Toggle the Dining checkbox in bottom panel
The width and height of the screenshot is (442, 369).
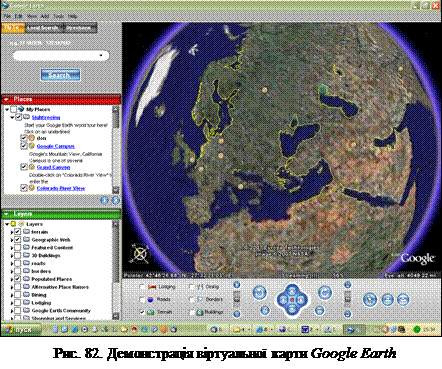[192, 287]
